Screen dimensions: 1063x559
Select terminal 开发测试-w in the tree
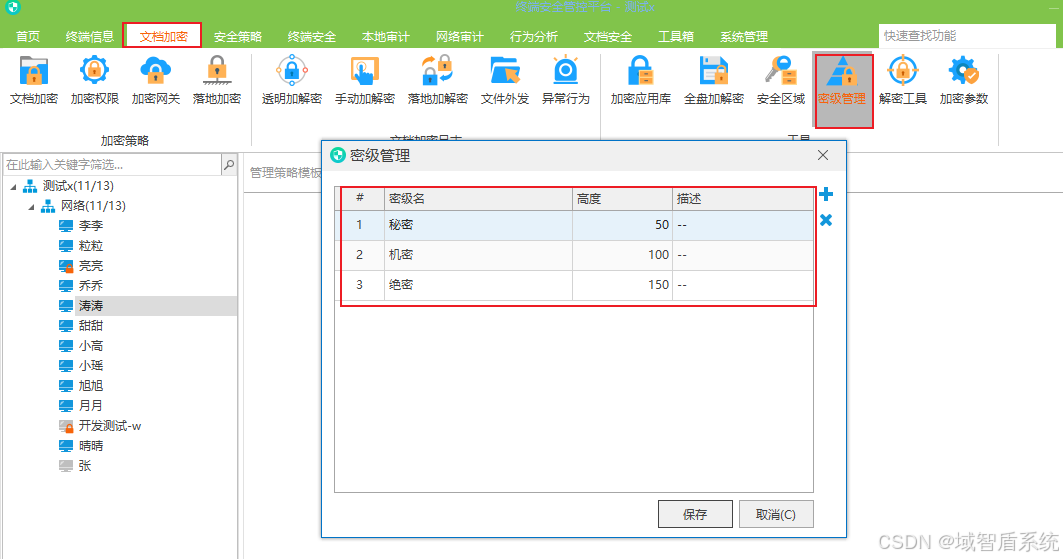[x=110, y=426]
